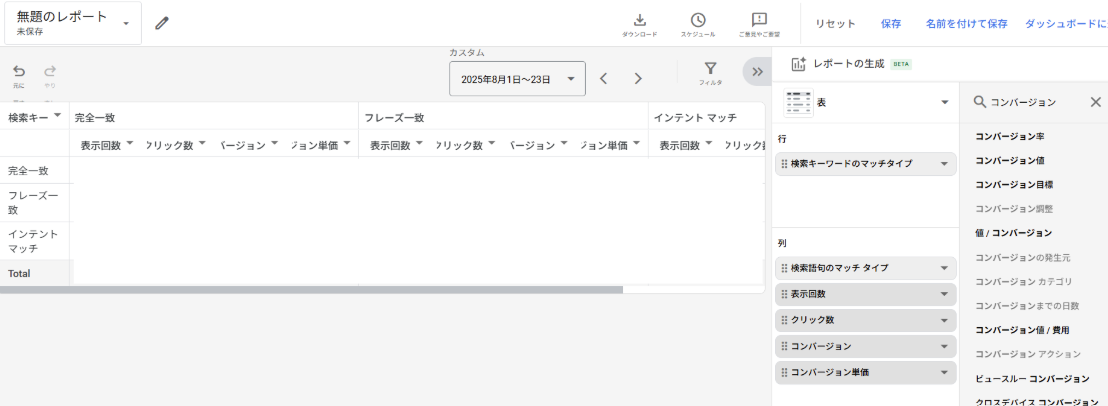Click the search field containing コンバージョン
The image size is (1108, 406).
pyautogui.click(x=1035, y=102)
